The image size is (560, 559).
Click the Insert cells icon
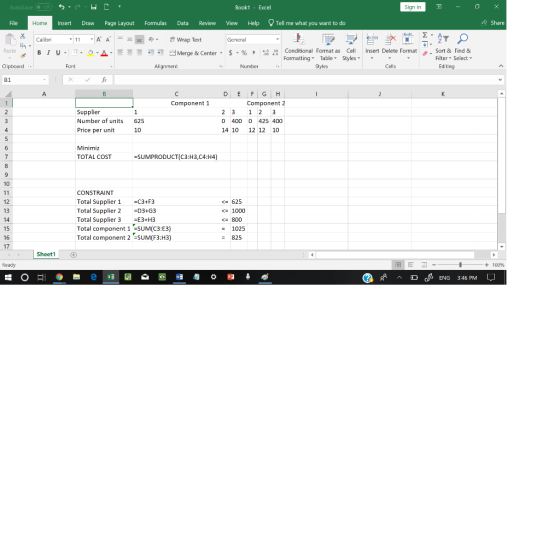(372, 40)
